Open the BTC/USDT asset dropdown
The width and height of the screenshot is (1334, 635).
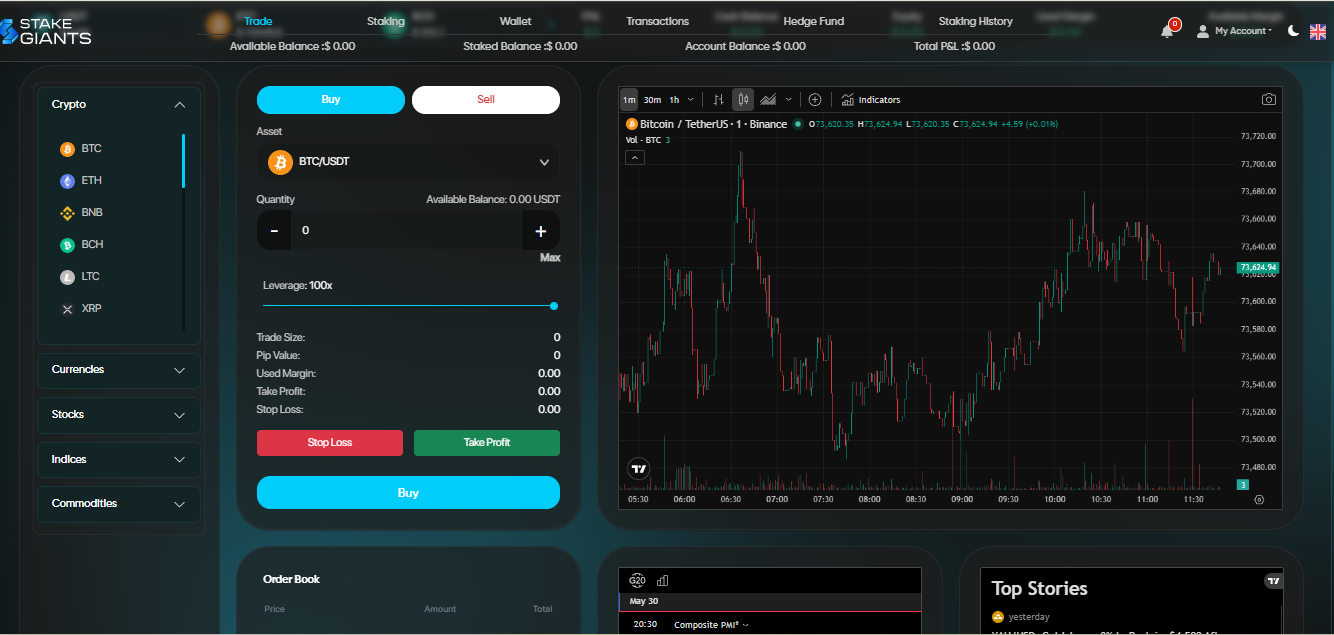point(408,162)
